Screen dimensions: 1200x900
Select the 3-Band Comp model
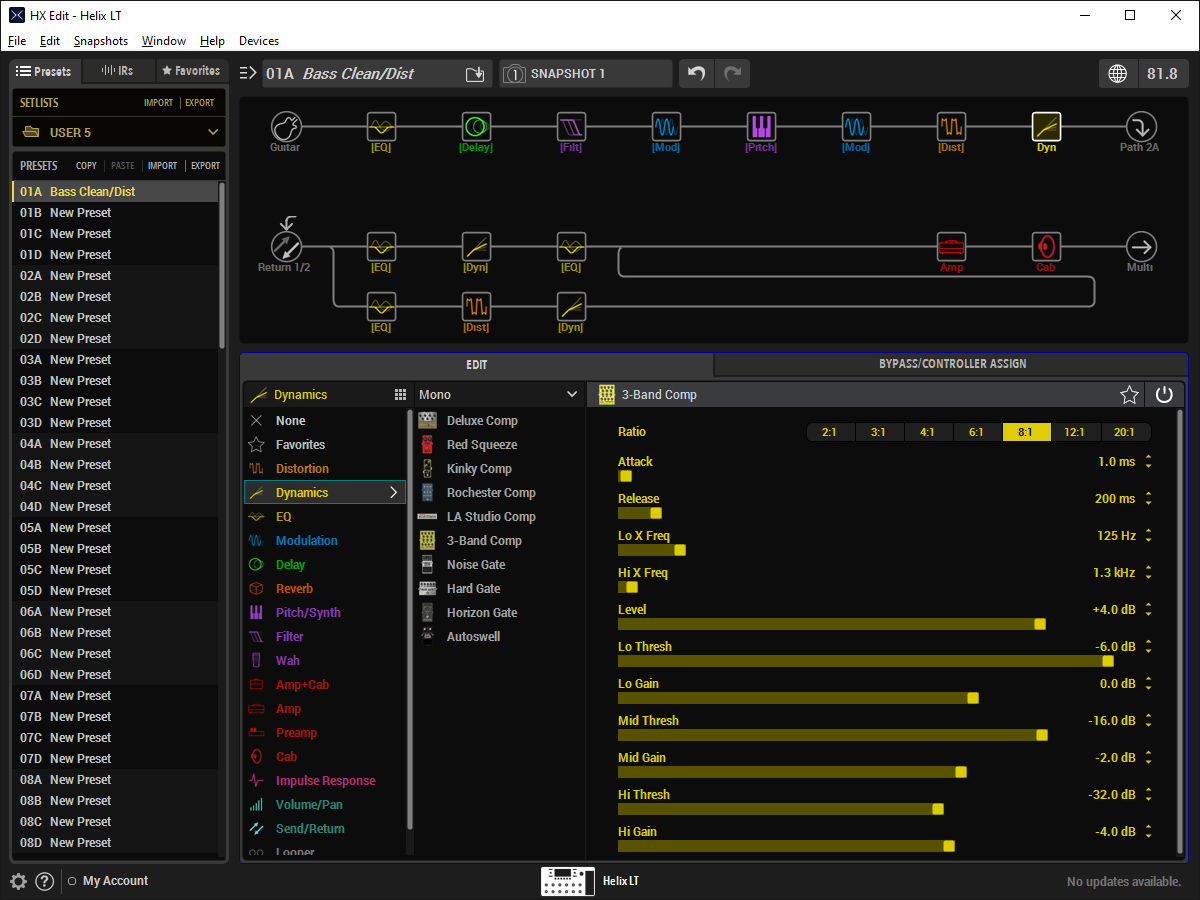pyautogui.click(x=484, y=541)
